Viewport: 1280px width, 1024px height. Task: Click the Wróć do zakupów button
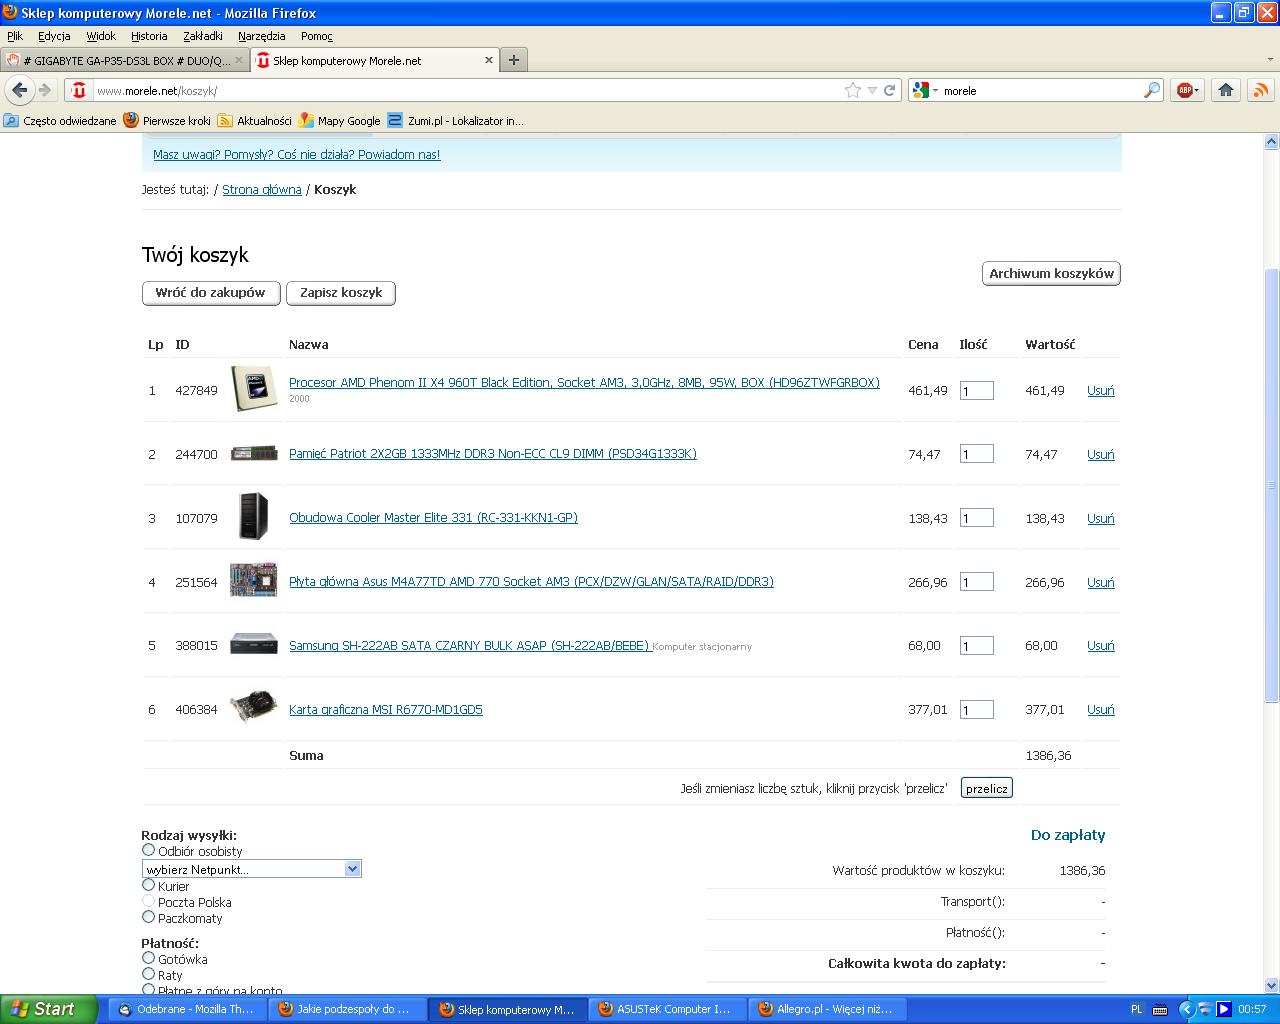point(210,293)
